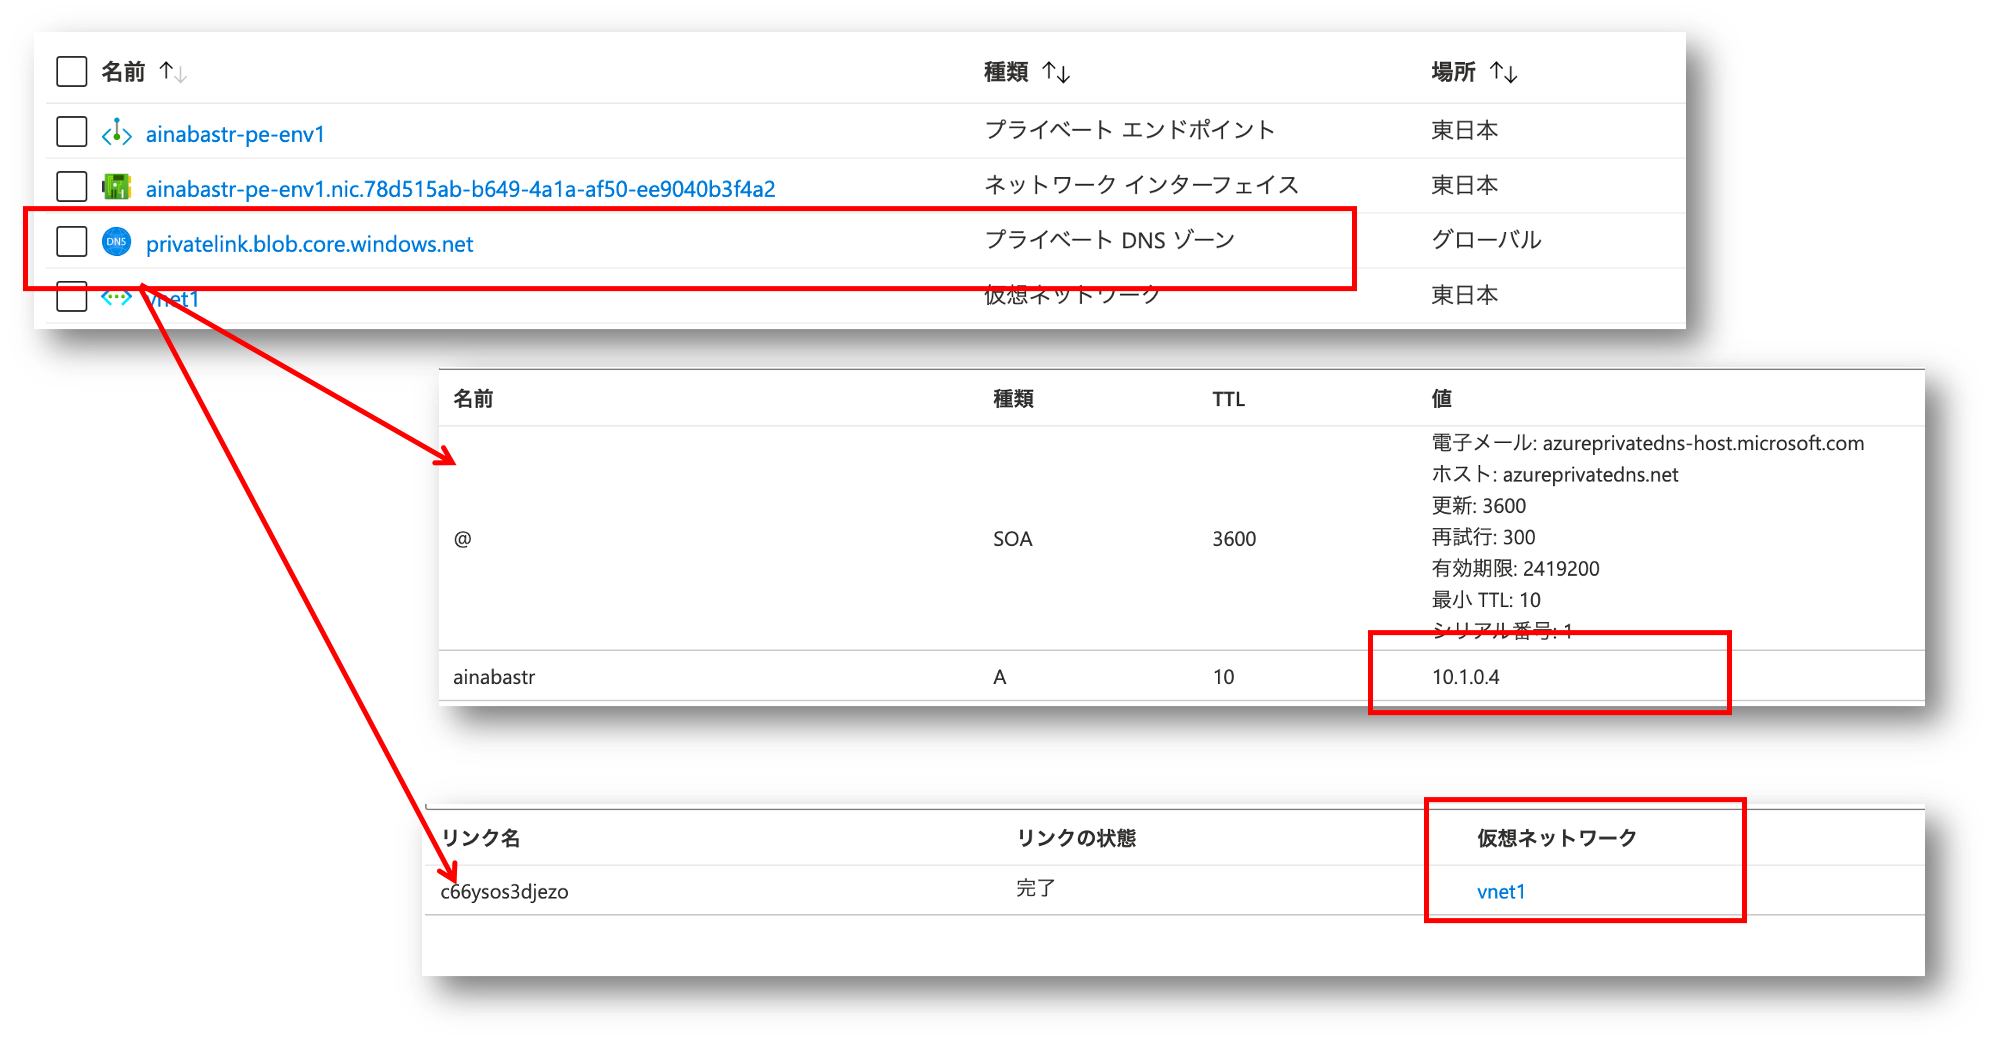The height and width of the screenshot is (1041, 1991).
Task: Click the ホスト: azureprivatedns.net line
Action: pos(1555,475)
